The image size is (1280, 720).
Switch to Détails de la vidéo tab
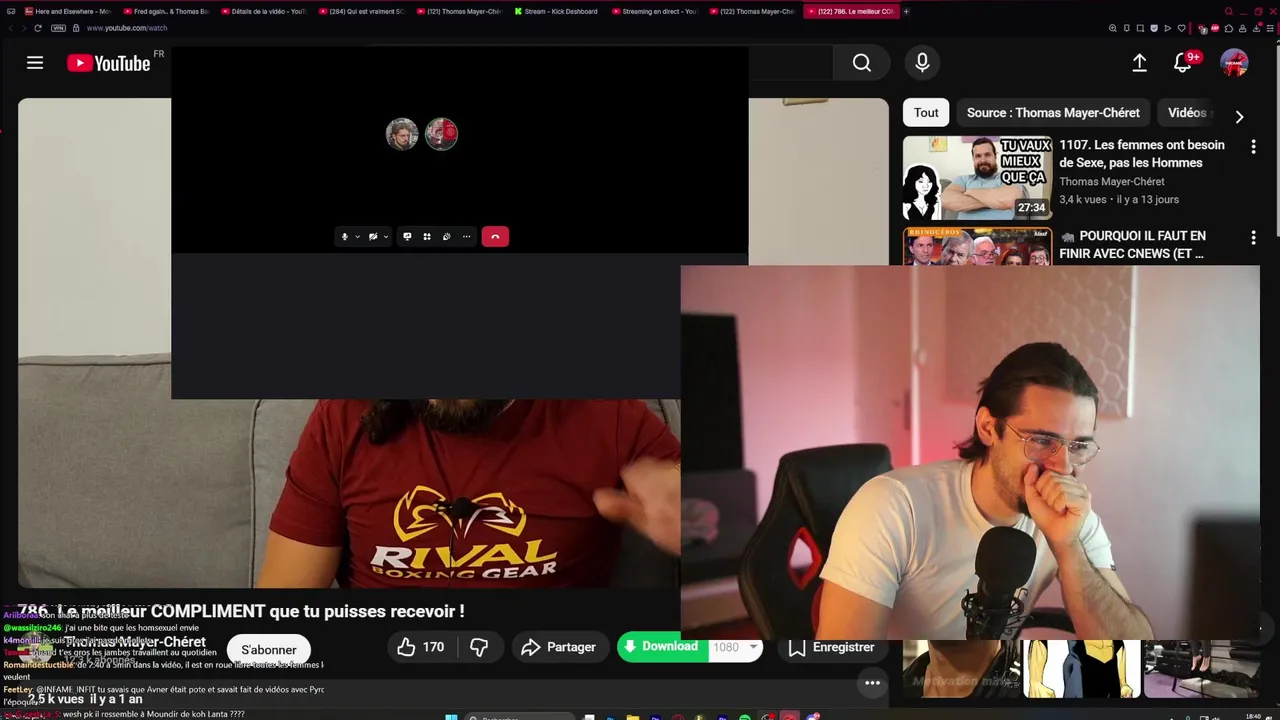(262, 11)
